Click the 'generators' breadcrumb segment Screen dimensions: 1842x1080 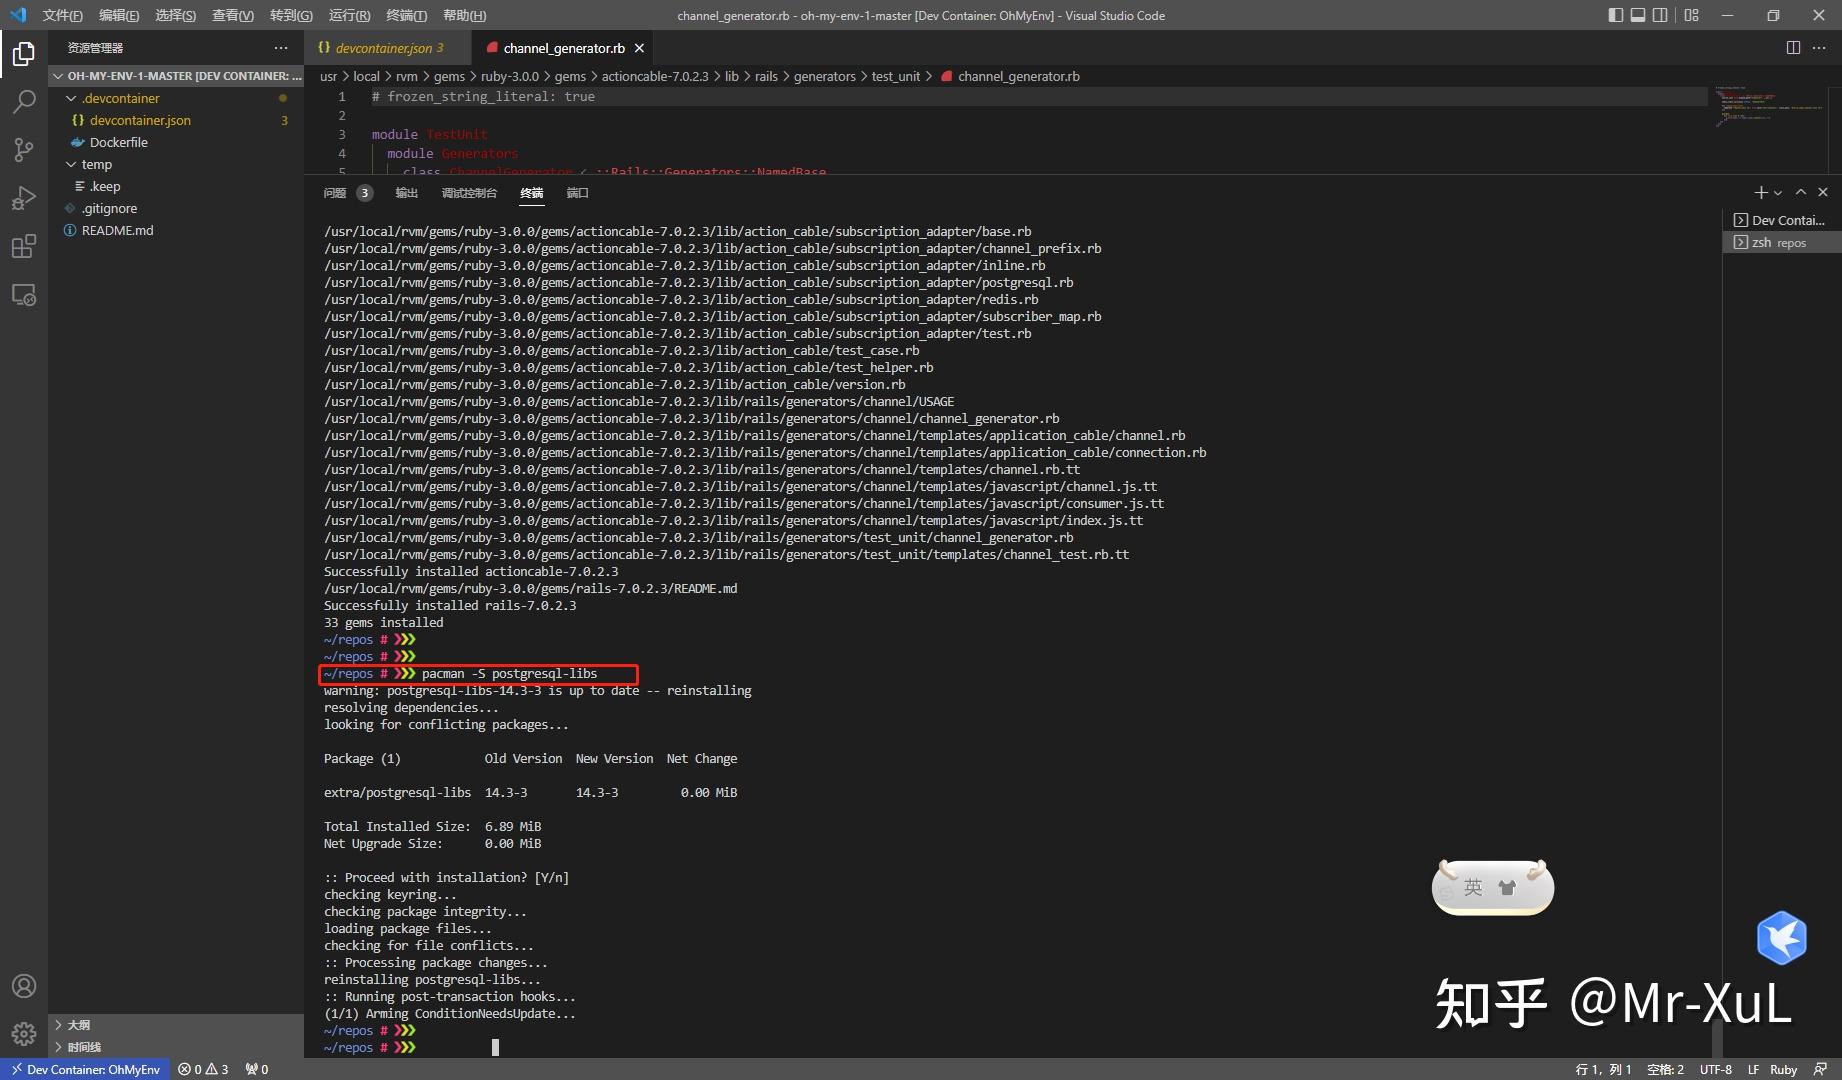824,76
